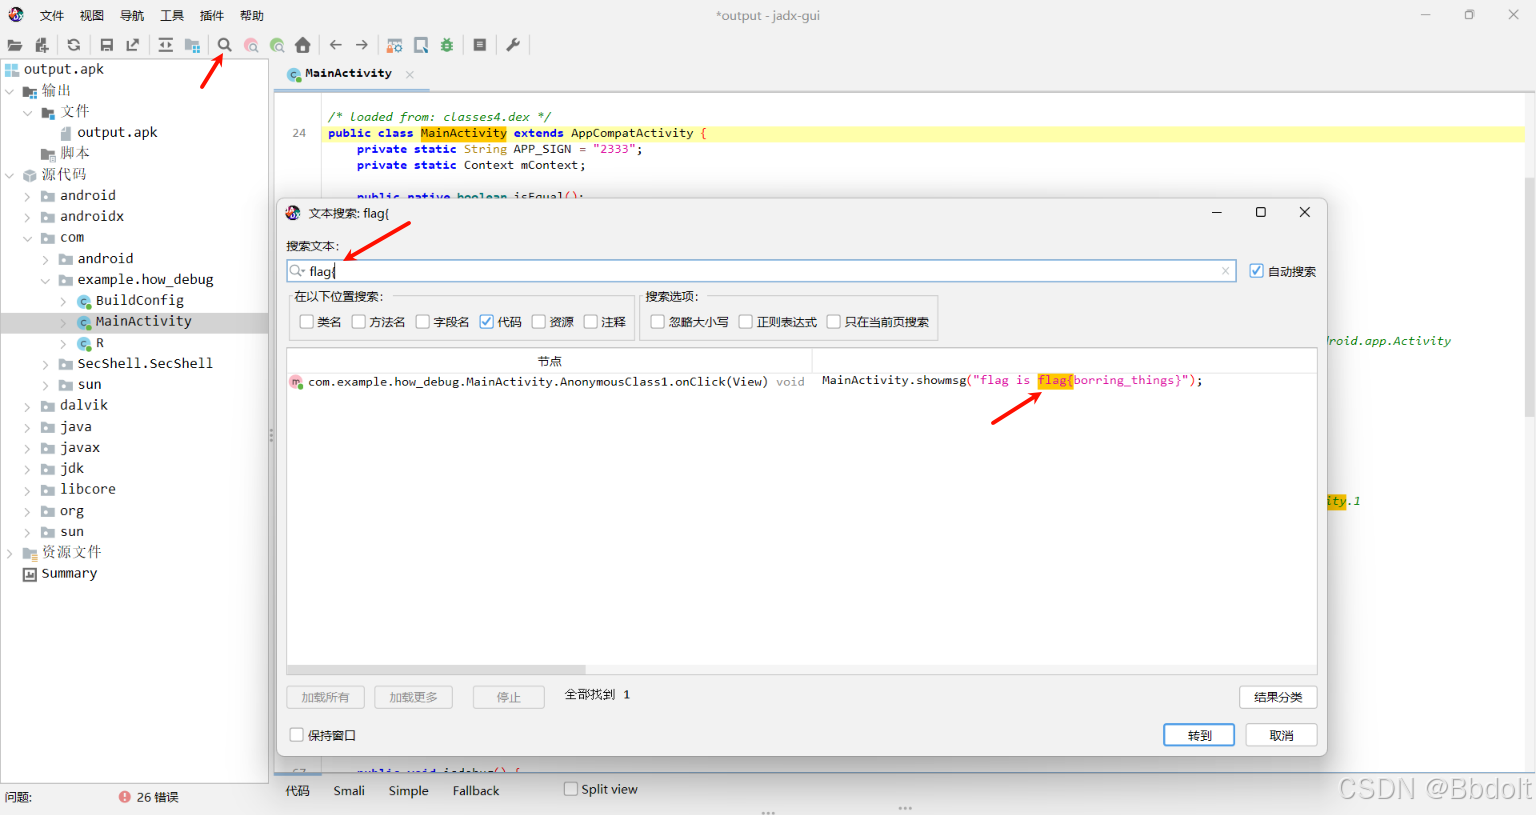Click the add files toolbar icon

(41, 45)
